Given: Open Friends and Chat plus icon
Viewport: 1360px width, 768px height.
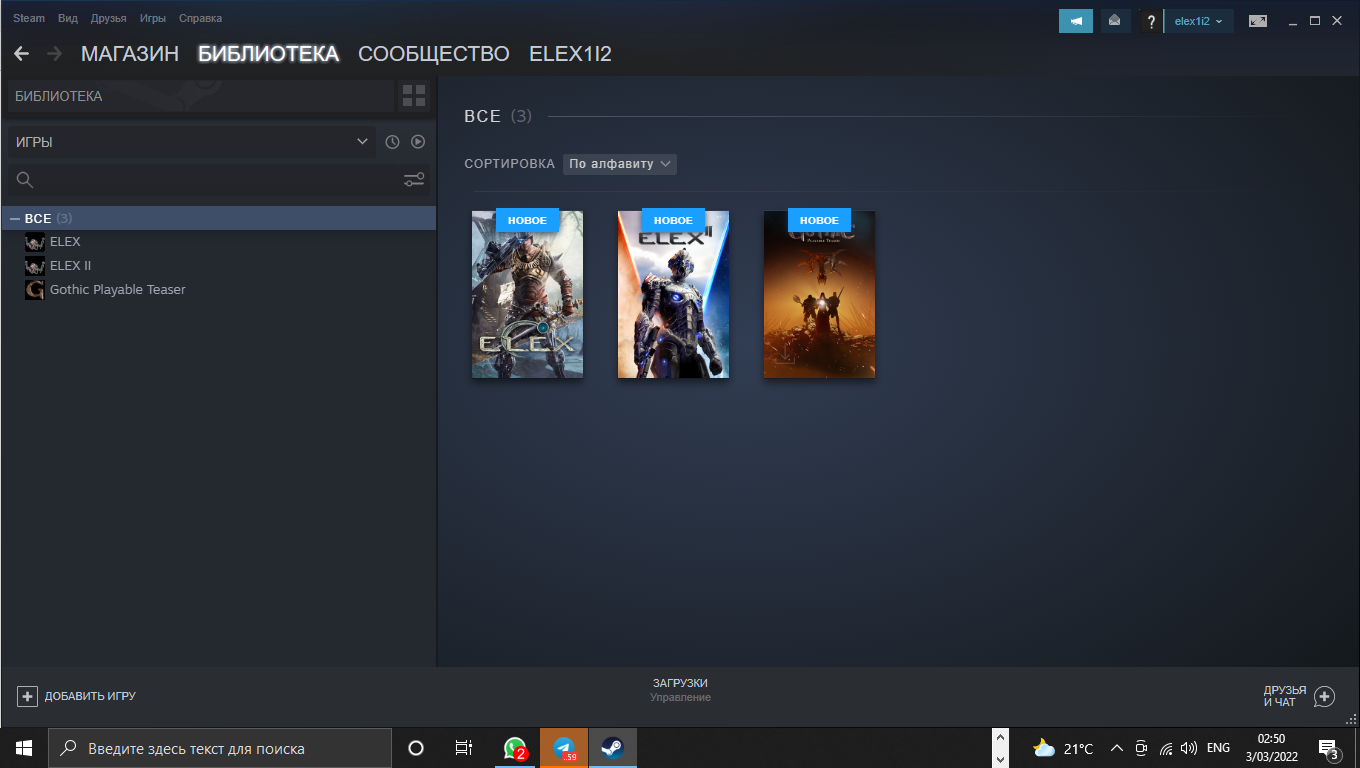Looking at the screenshot, I should pyautogui.click(x=1324, y=696).
